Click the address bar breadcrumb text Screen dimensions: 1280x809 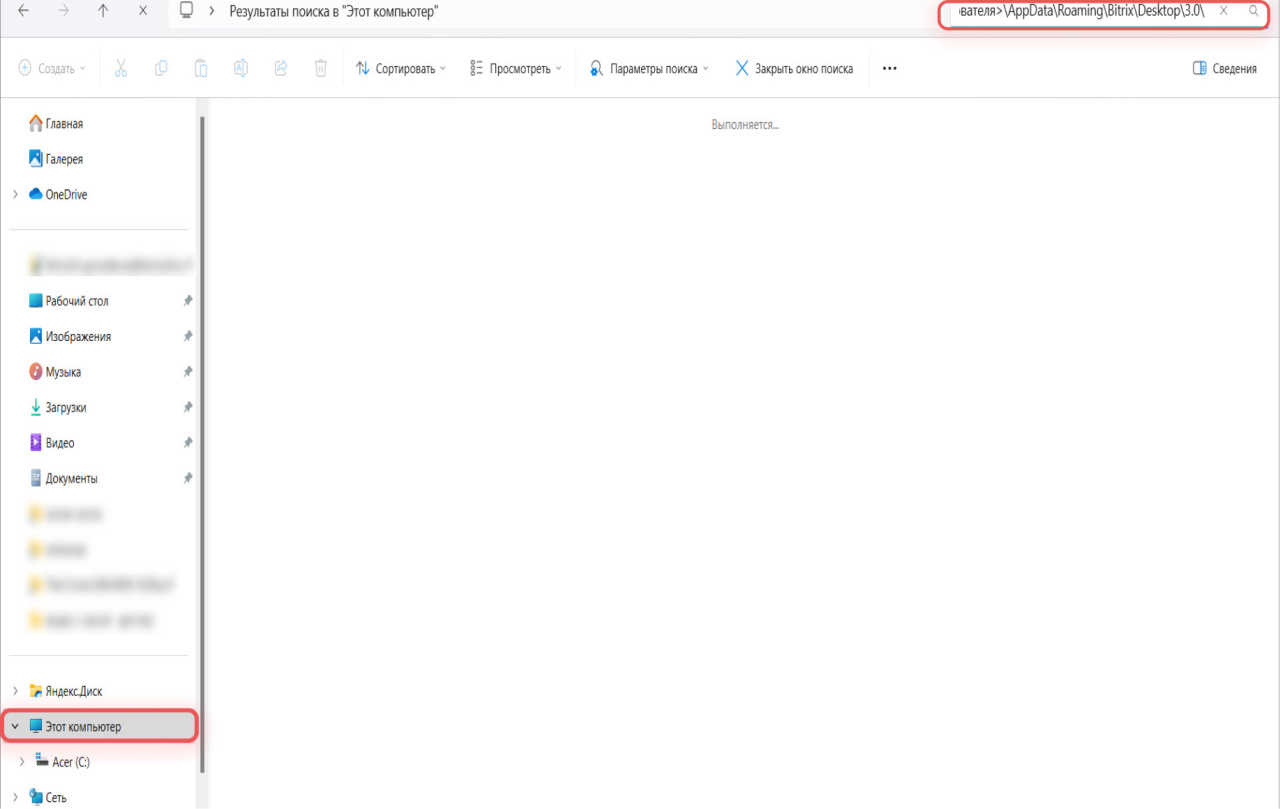pos(334,11)
